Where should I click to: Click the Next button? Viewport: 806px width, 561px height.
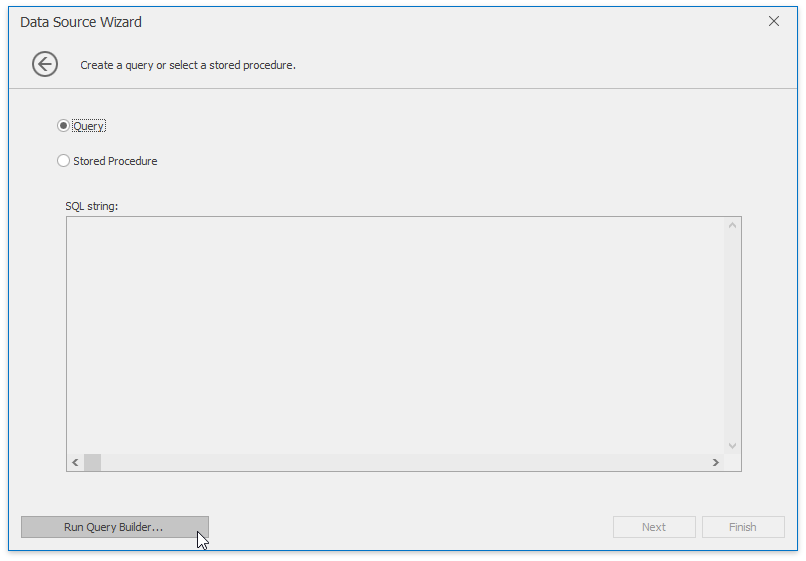coord(654,527)
